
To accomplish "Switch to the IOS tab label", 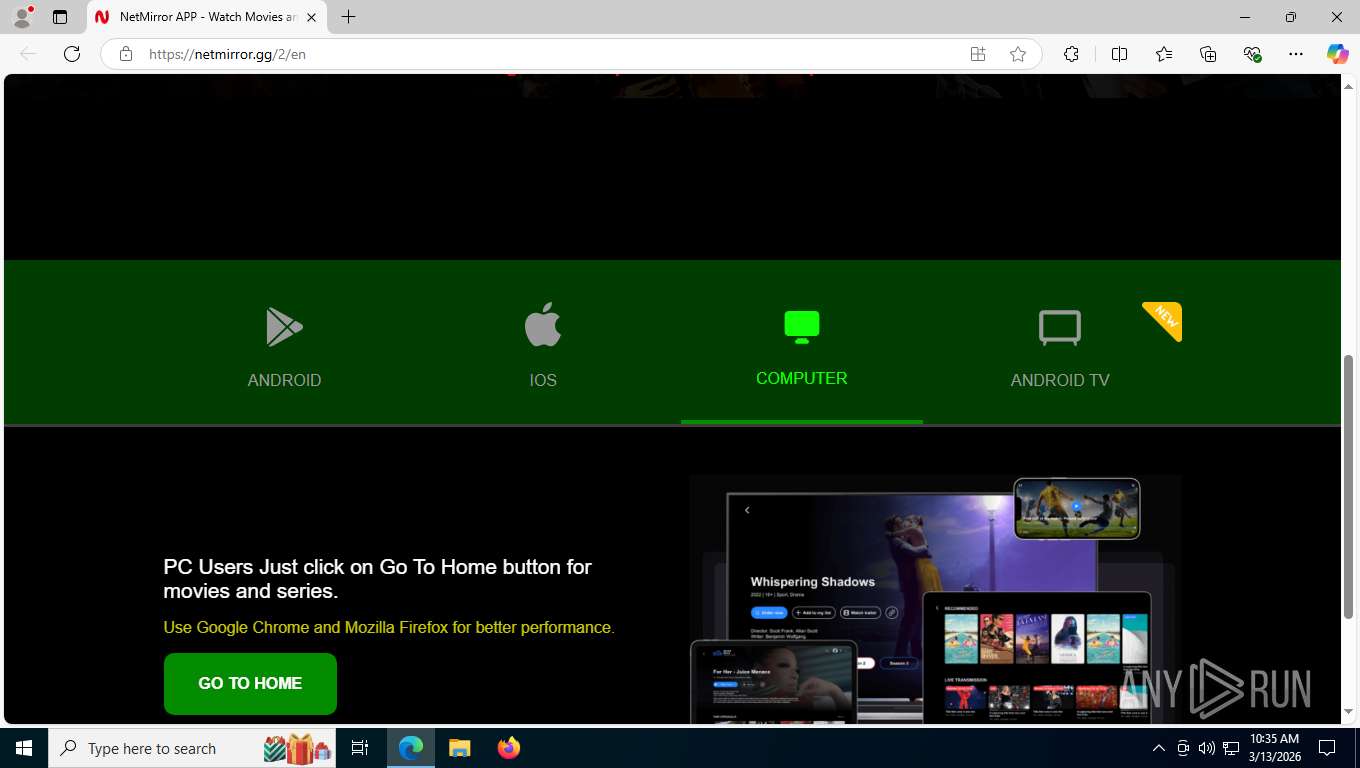I will 543,380.
